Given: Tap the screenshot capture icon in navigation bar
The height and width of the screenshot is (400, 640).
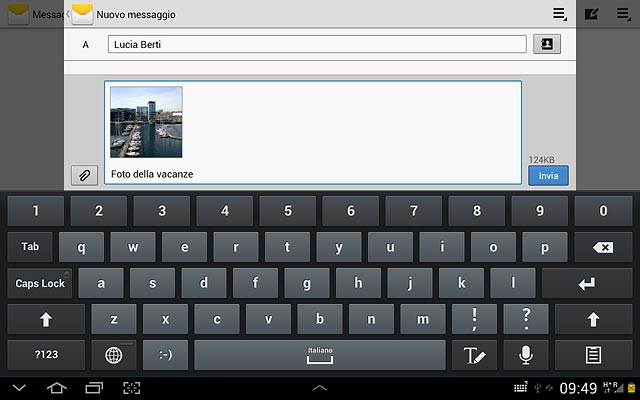Looking at the screenshot, I should point(131,388).
